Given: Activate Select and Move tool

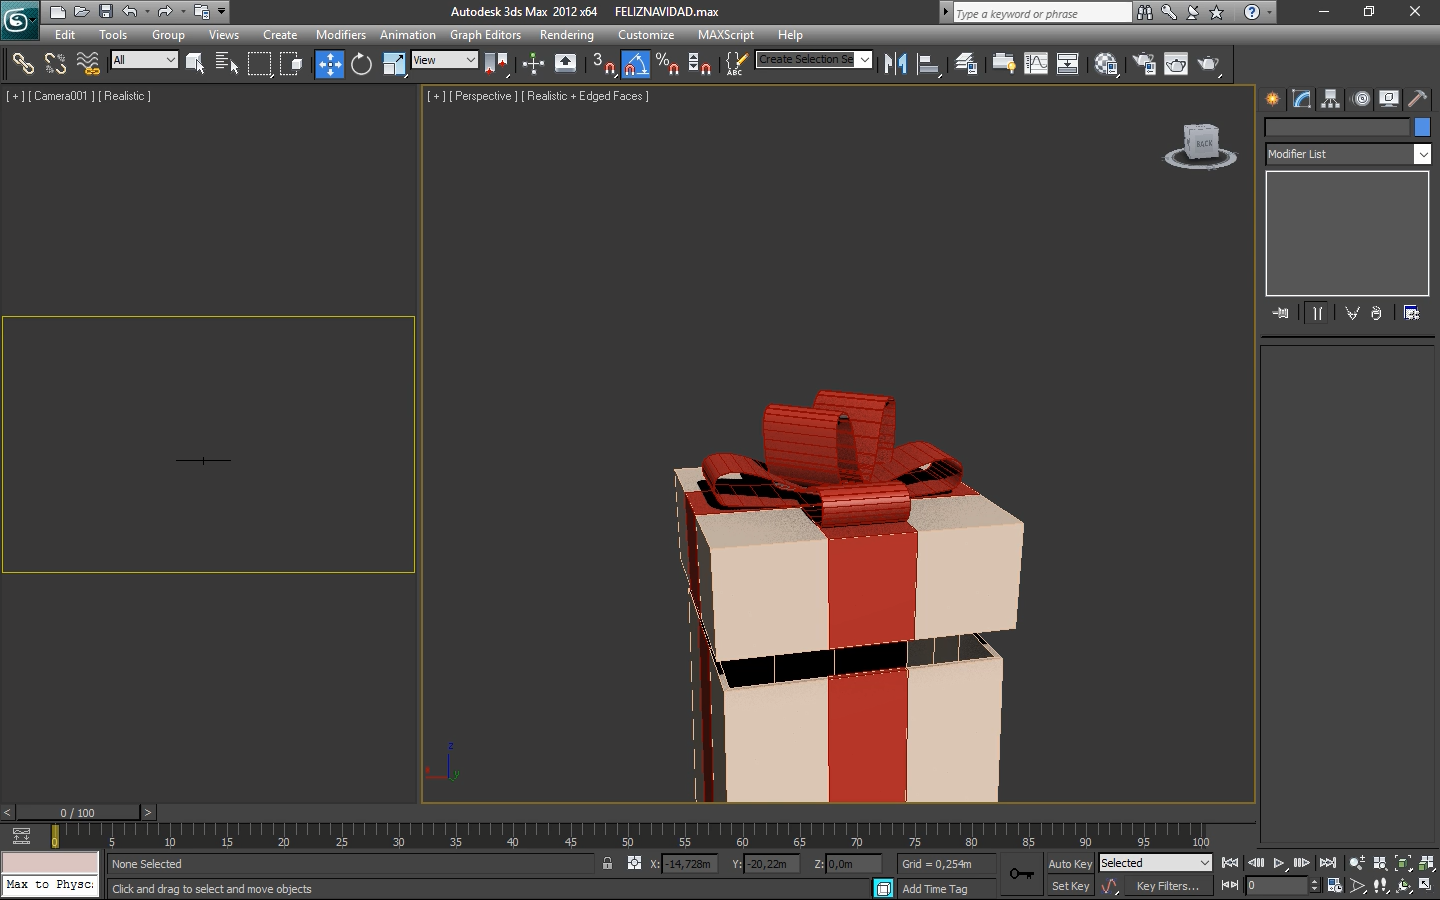Looking at the screenshot, I should point(329,64).
